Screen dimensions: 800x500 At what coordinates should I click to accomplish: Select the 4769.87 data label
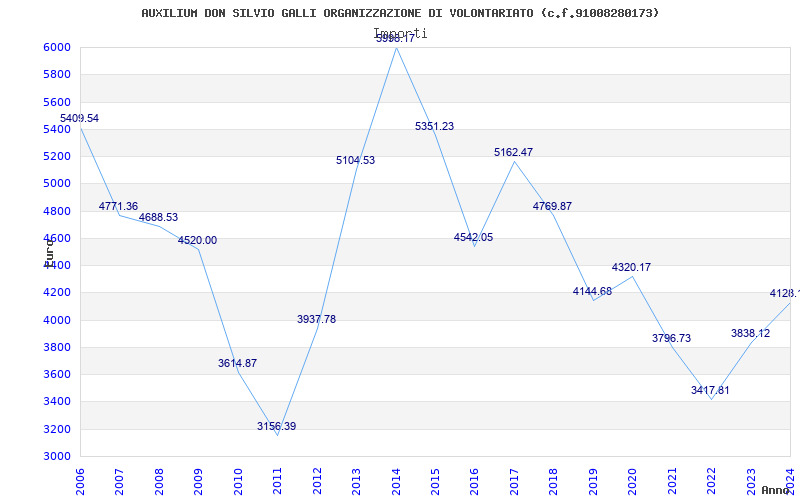(x=553, y=206)
